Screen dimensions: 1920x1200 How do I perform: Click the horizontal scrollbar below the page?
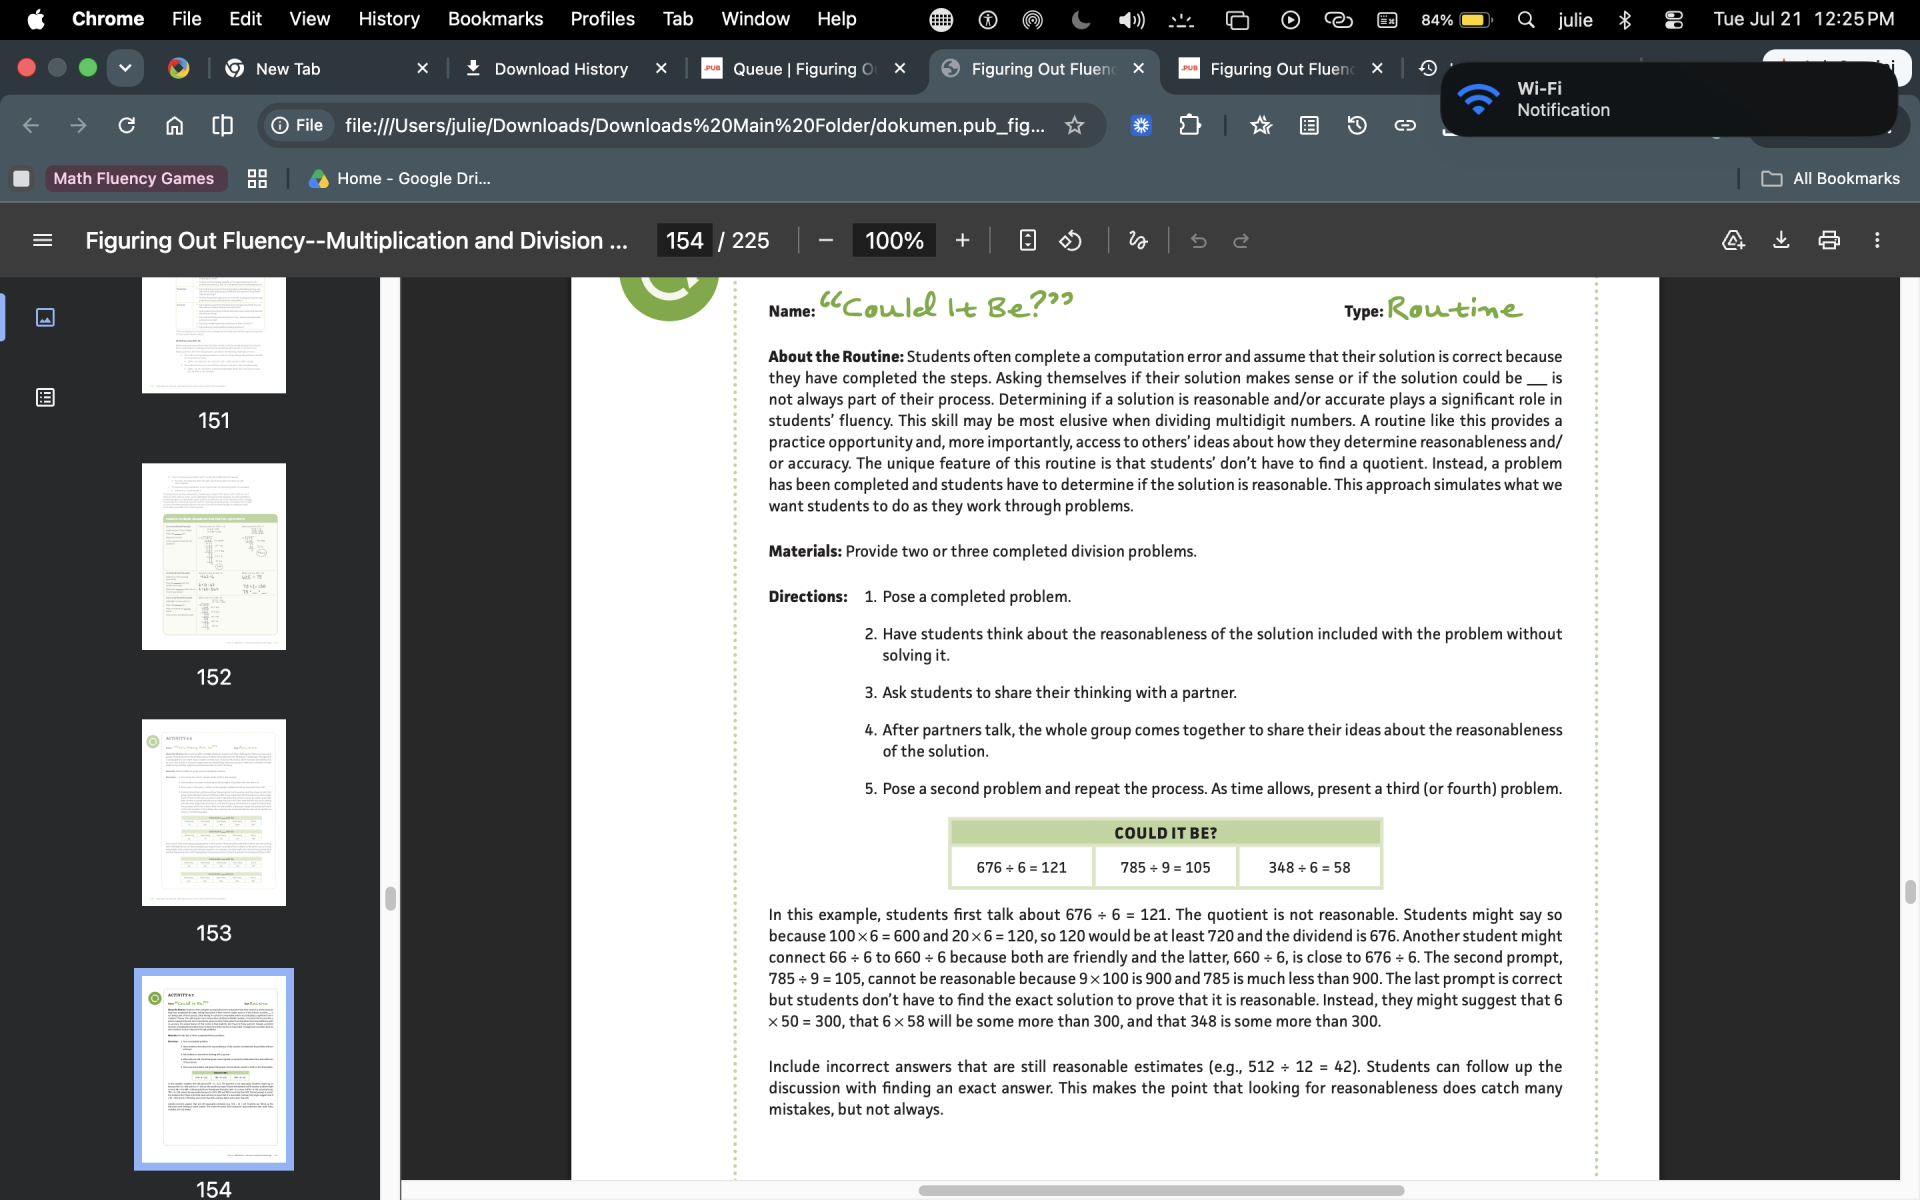point(1161,1190)
